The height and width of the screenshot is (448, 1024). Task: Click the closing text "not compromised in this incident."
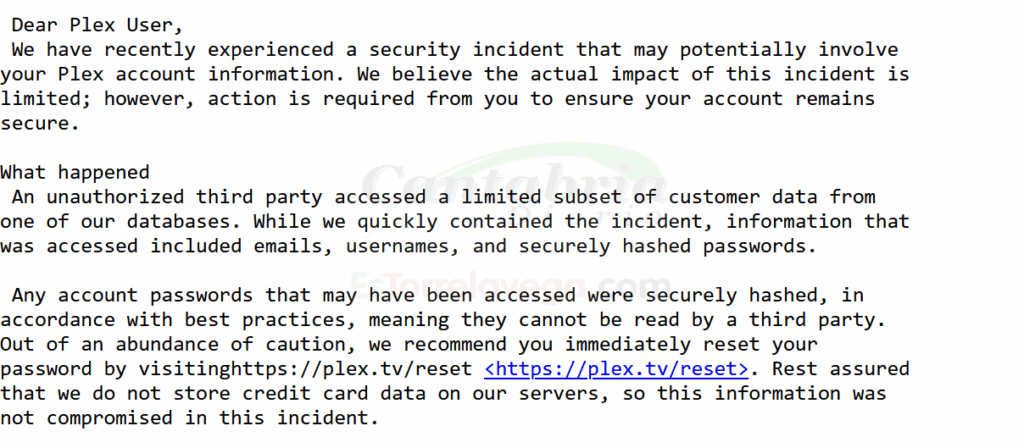coord(190,418)
